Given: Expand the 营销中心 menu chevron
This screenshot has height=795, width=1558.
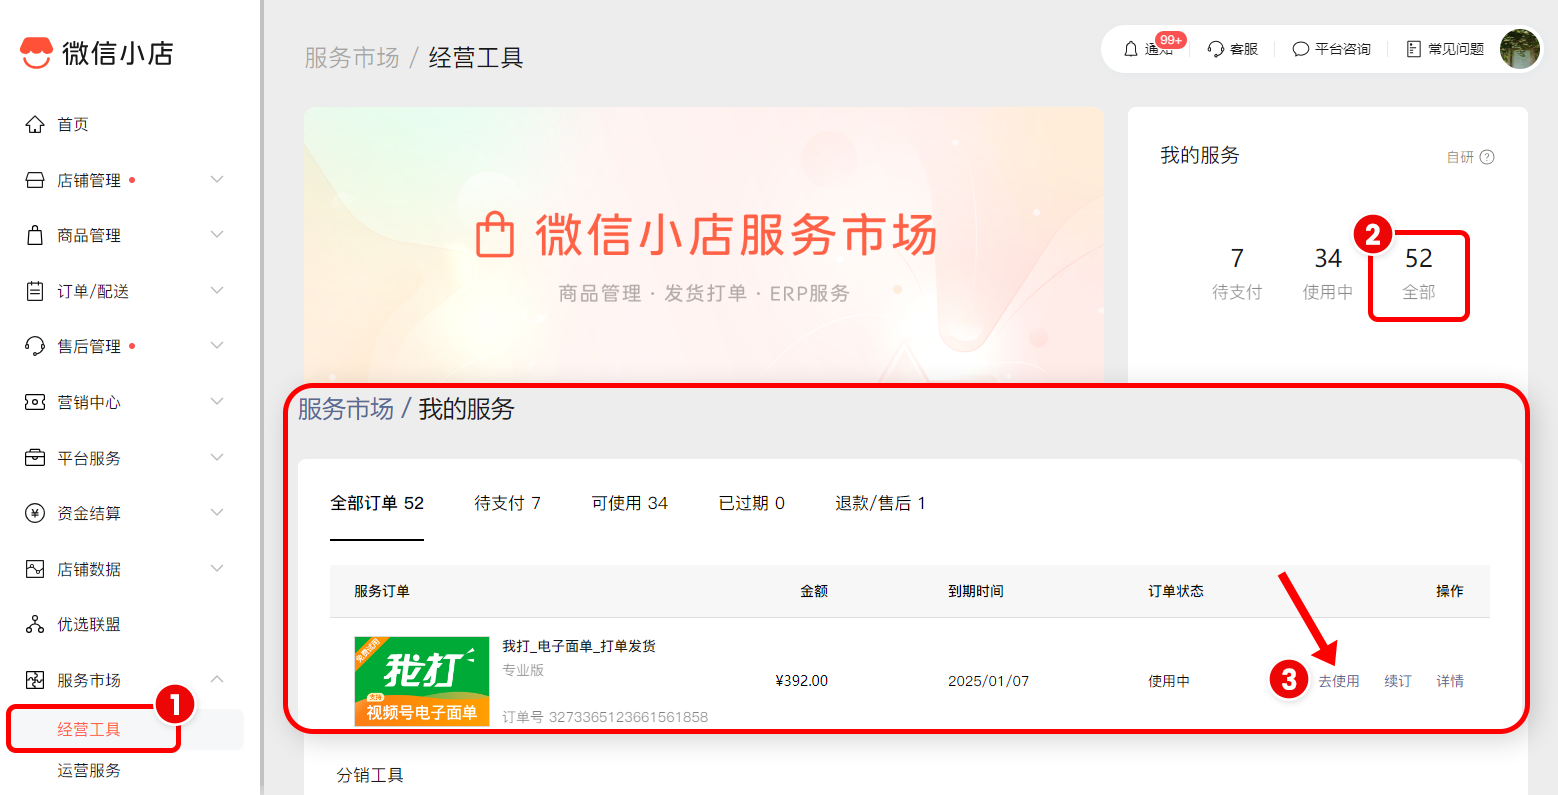Looking at the screenshot, I should (x=217, y=402).
